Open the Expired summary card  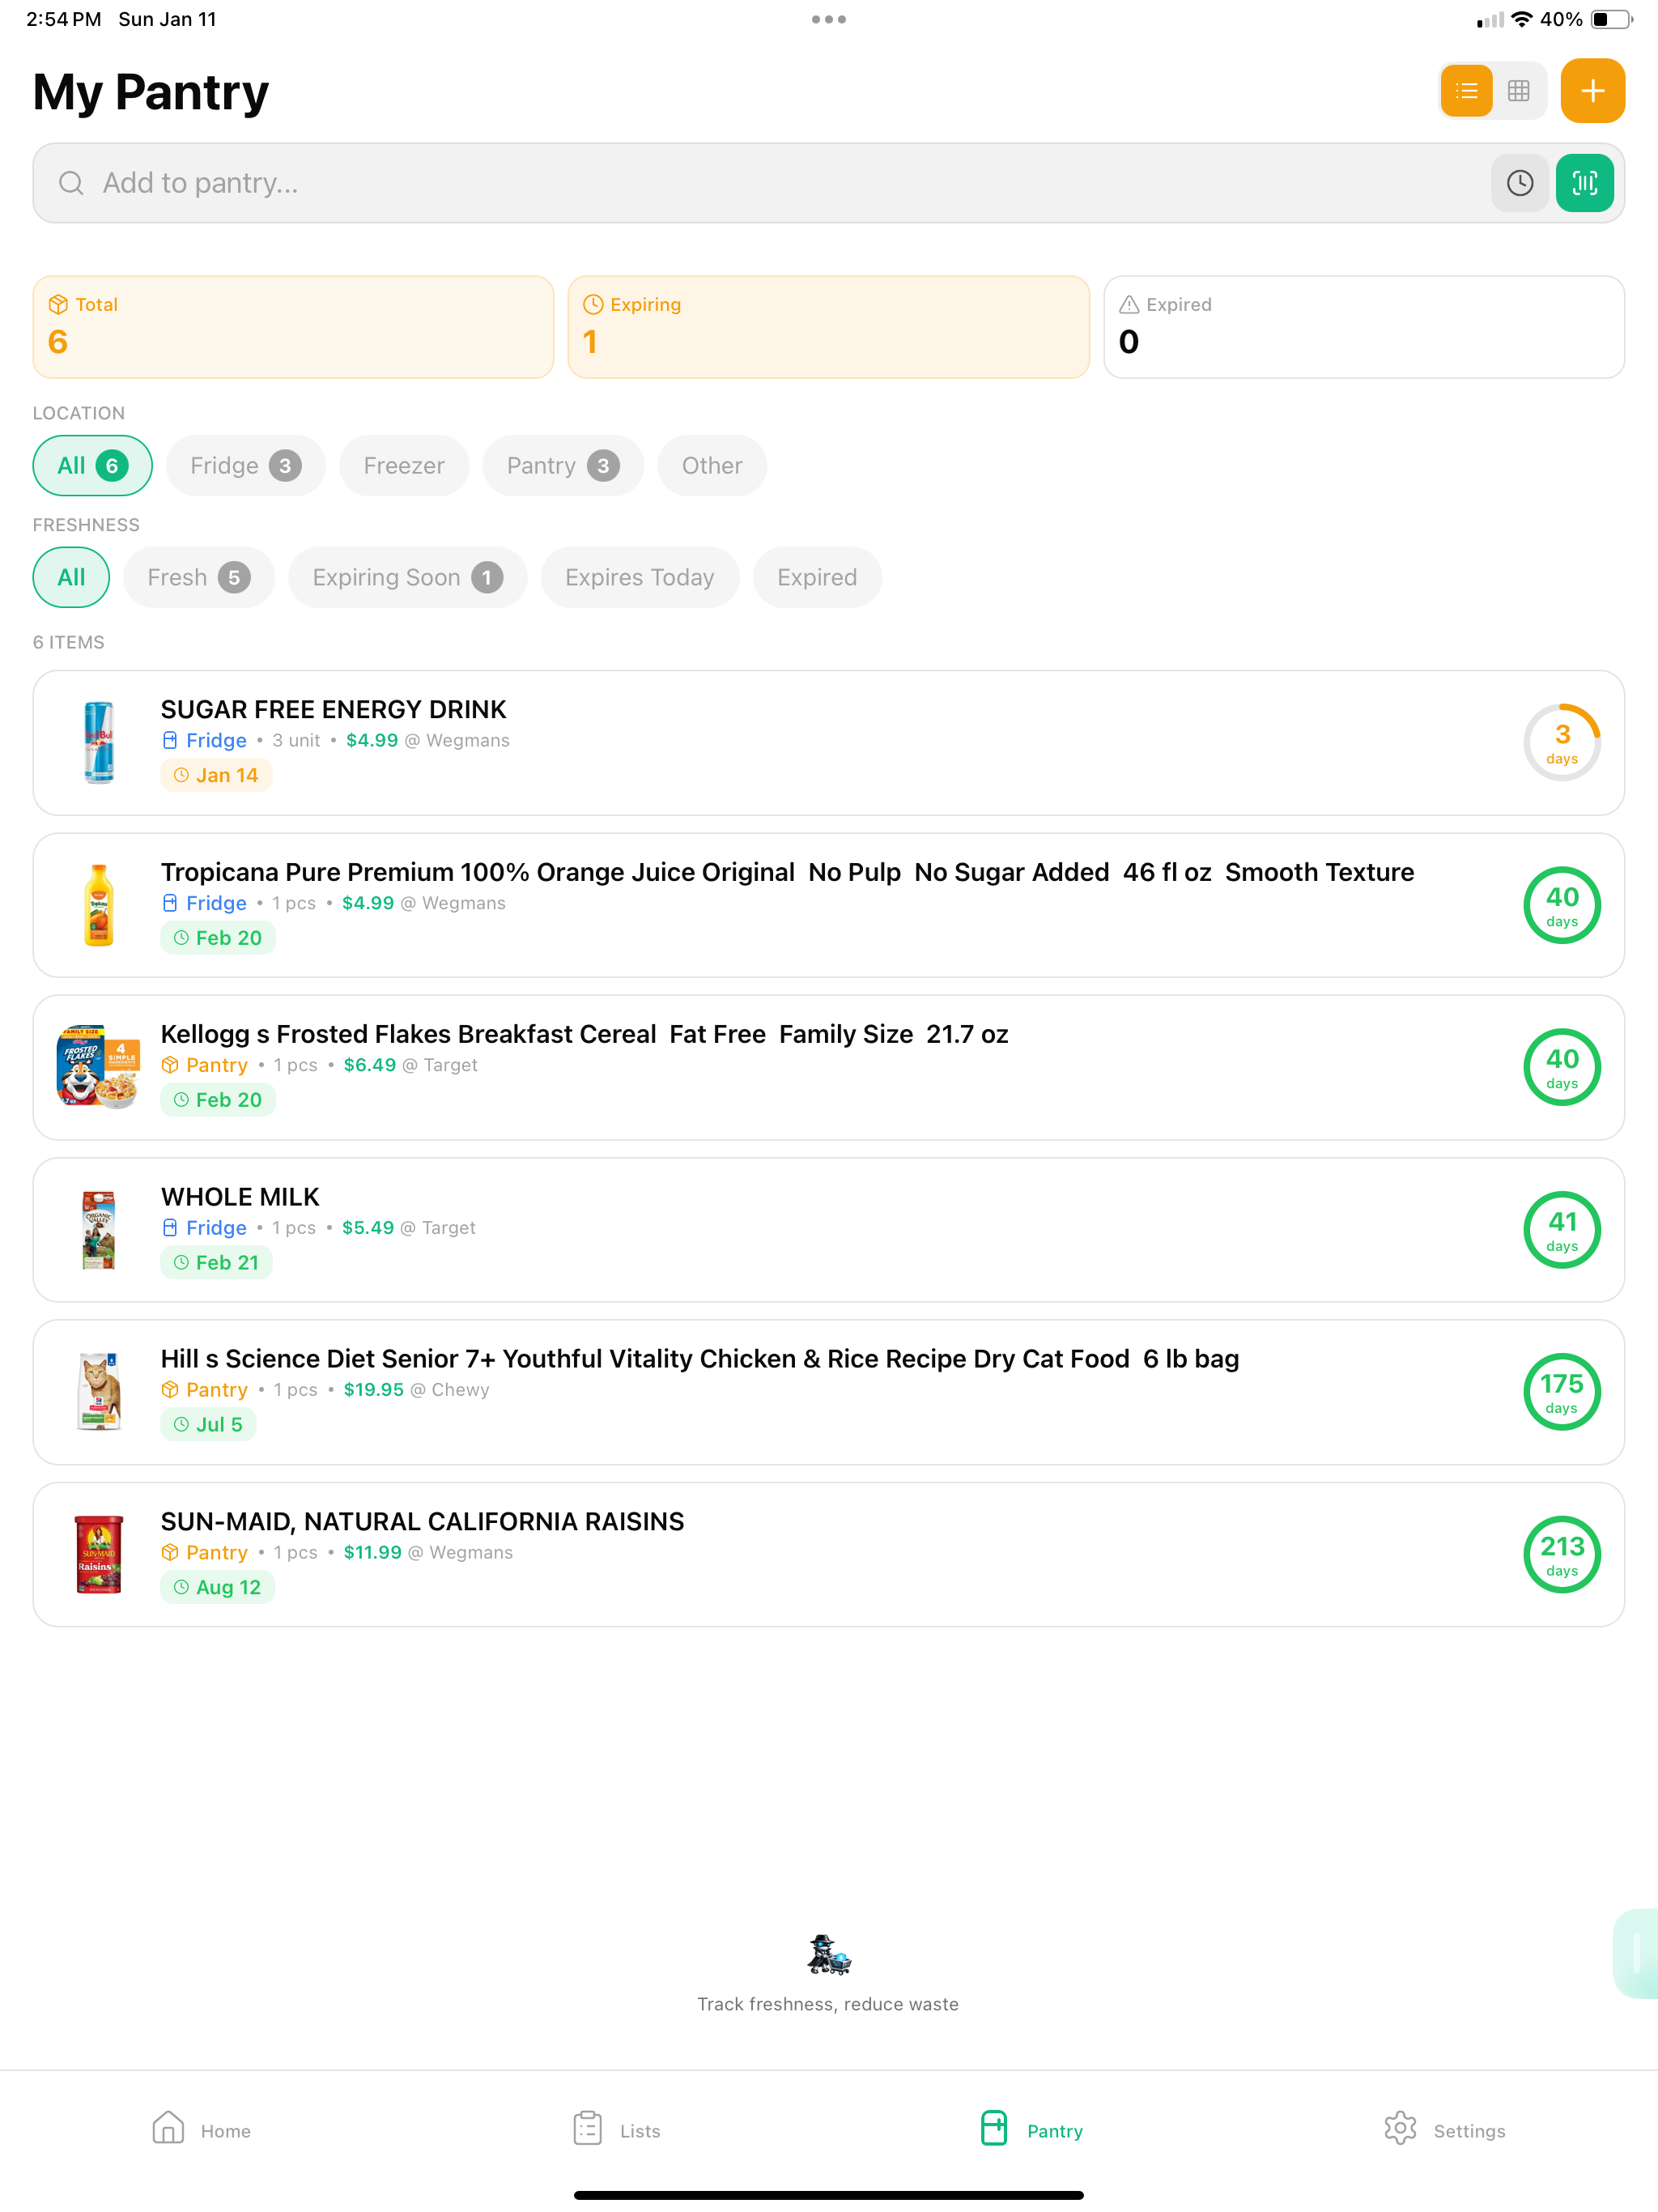1364,327
